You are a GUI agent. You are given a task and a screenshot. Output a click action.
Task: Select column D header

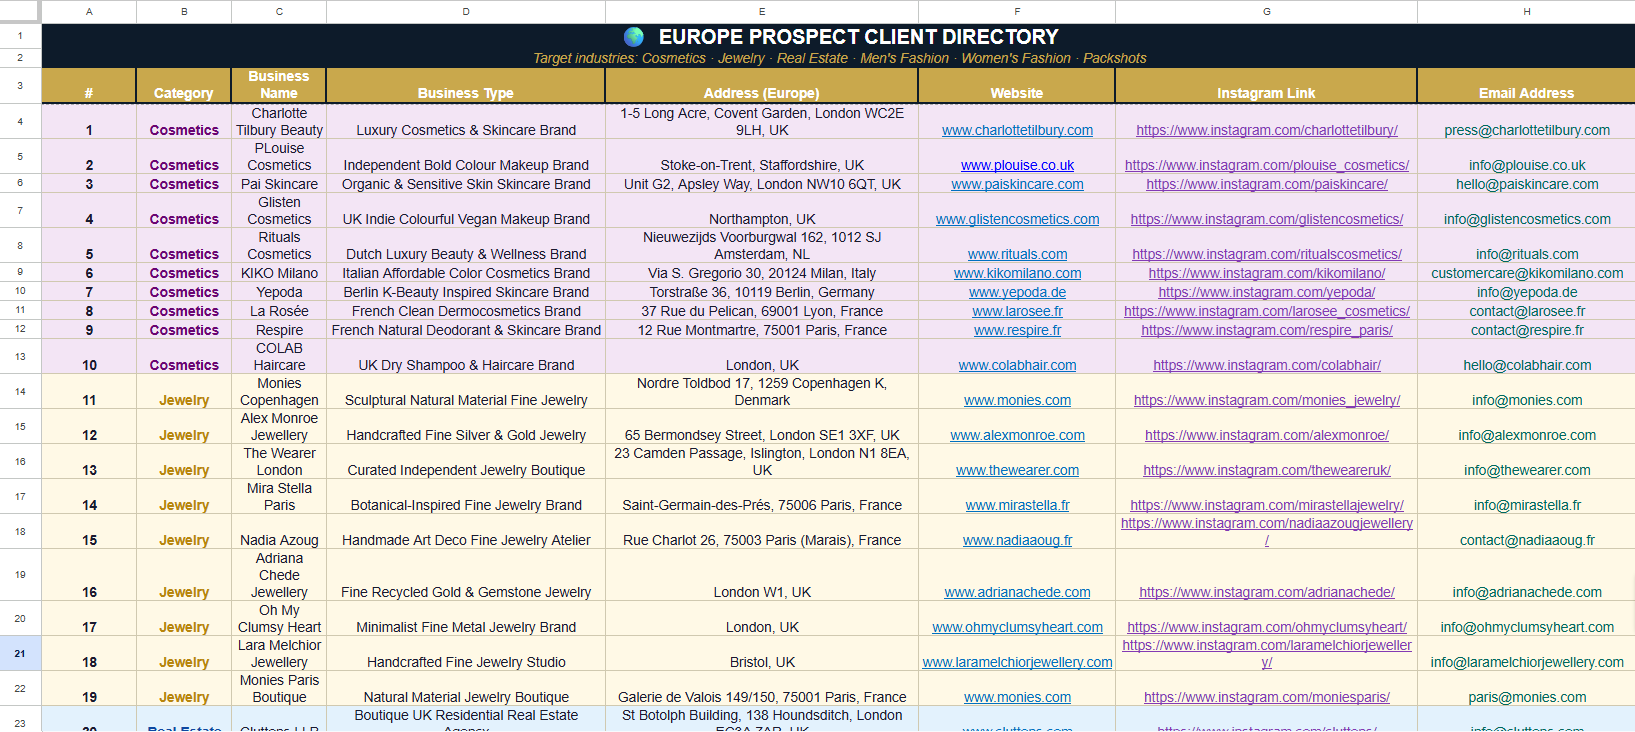pyautogui.click(x=466, y=11)
